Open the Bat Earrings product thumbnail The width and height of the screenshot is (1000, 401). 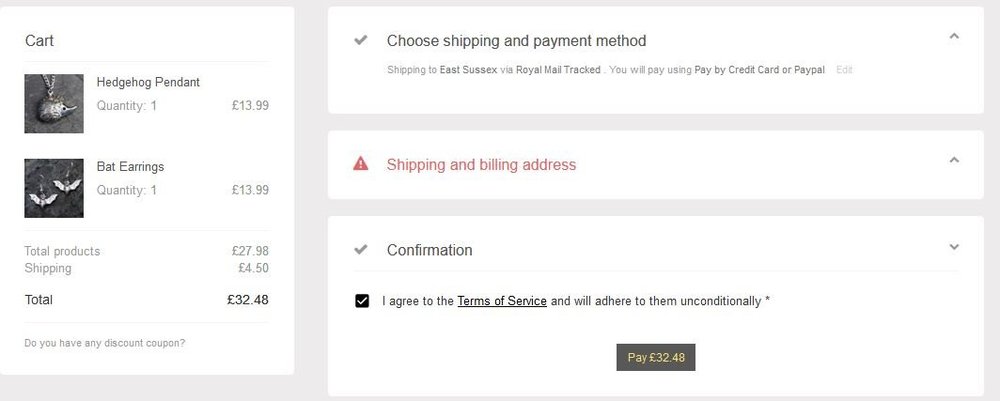click(x=54, y=188)
